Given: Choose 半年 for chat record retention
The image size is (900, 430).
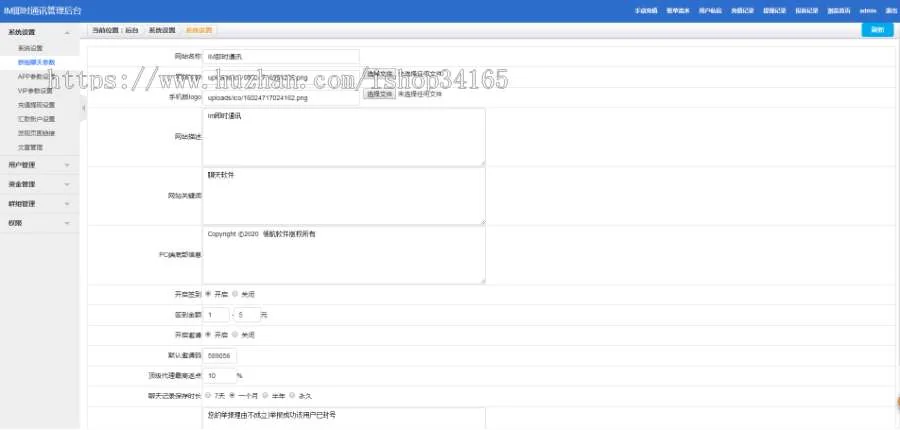Looking at the screenshot, I should coord(268,395).
